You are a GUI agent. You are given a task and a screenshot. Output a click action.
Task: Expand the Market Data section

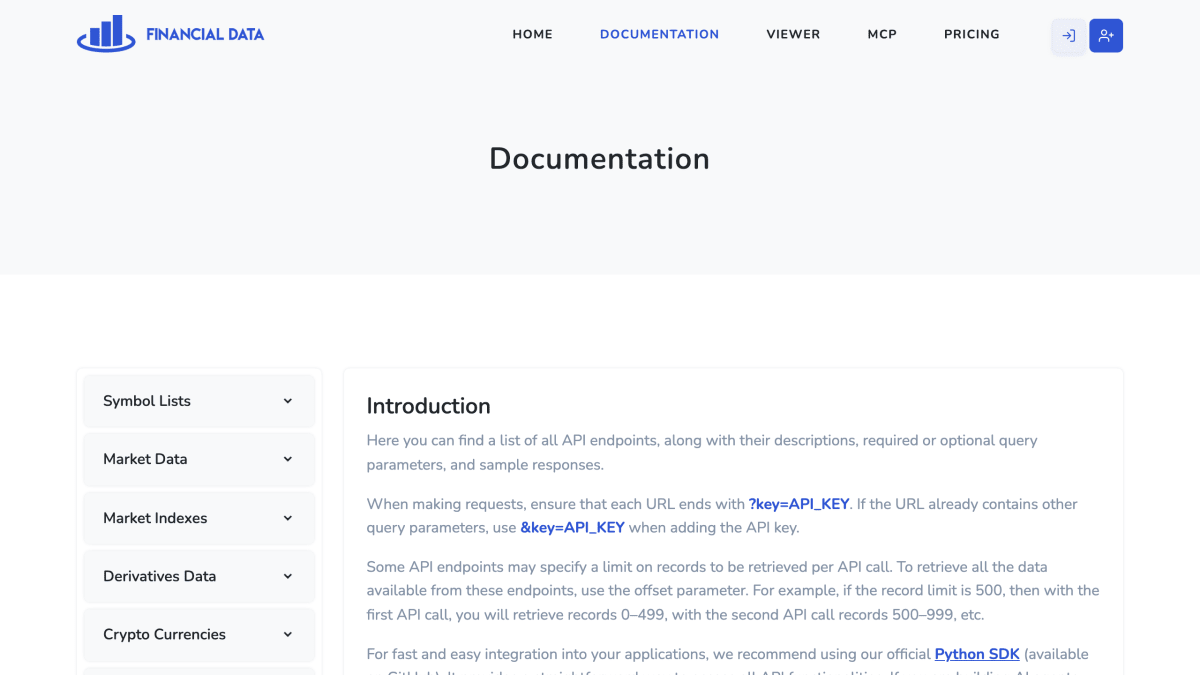click(x=199, y=459)
